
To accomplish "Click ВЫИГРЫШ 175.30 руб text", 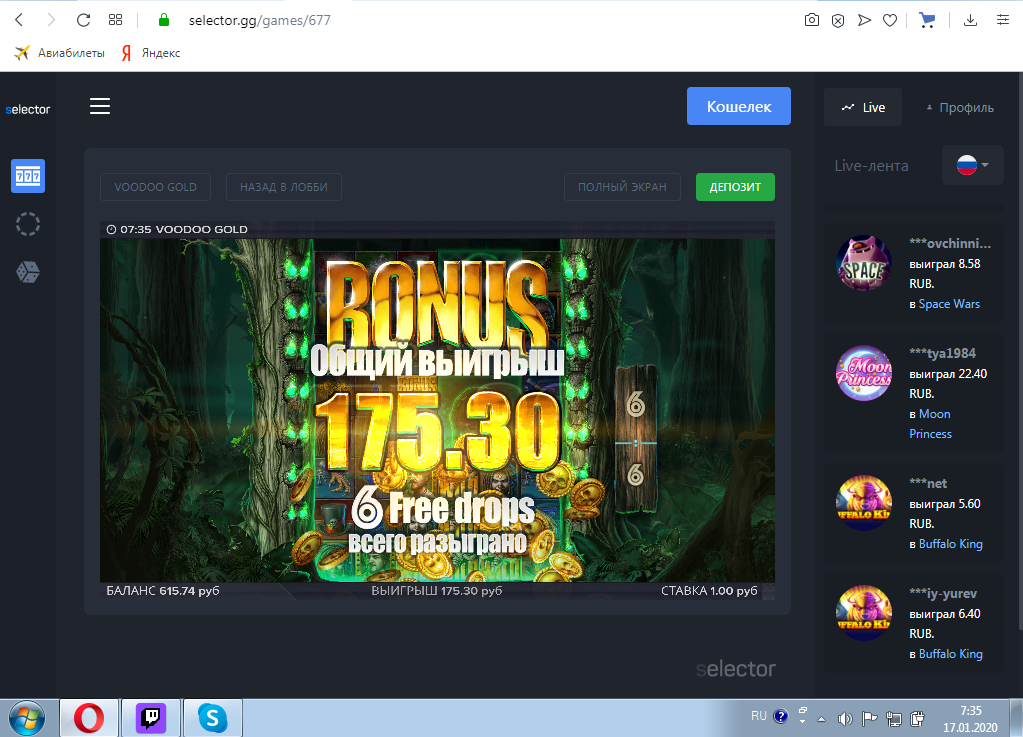I will (x=436, y=591).
